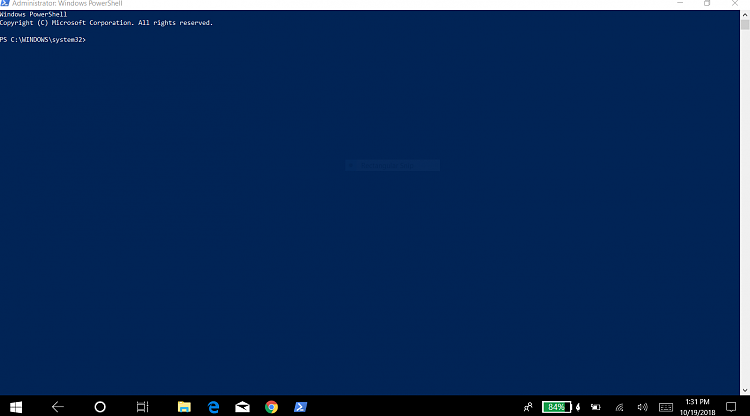Select the PowerShell taskbar icon

pyautogui.click(x=300, y=407)
